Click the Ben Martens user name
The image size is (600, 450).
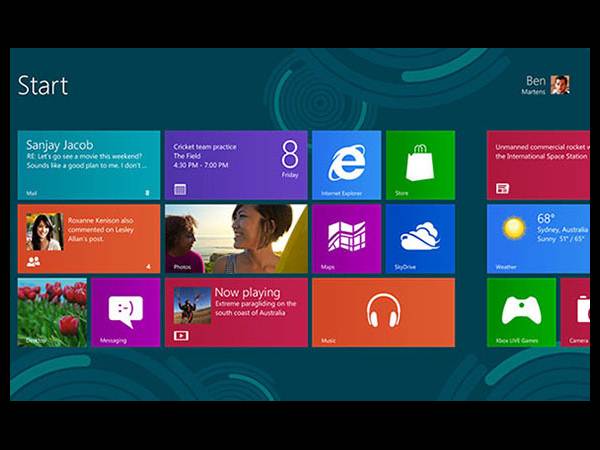(533, 85)
